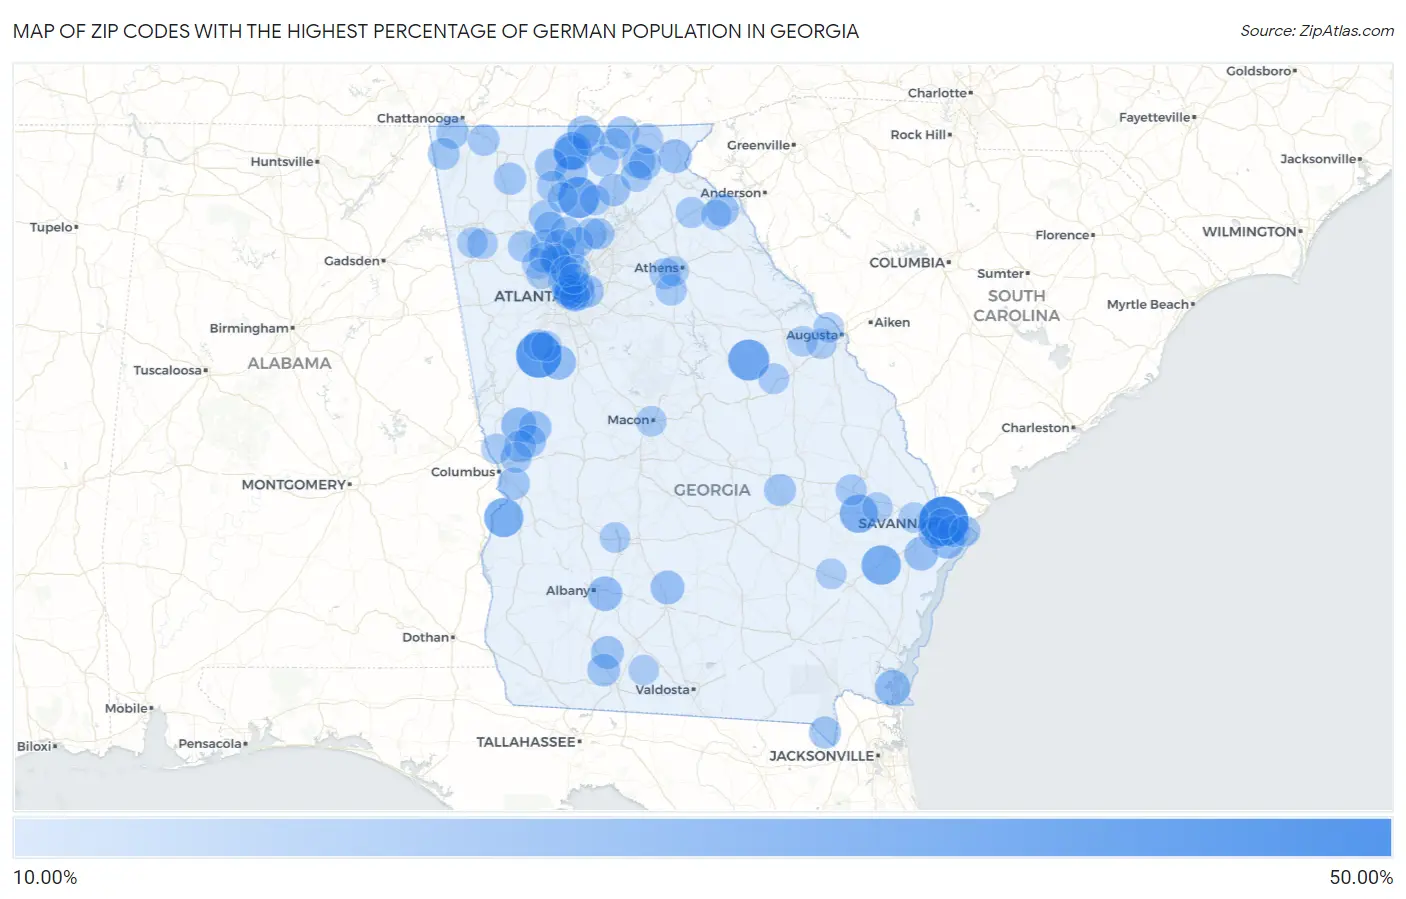Click the GEORGIA state label
Image resolution: width=1406 pixels, height=899 pixels.
[712, 490]
